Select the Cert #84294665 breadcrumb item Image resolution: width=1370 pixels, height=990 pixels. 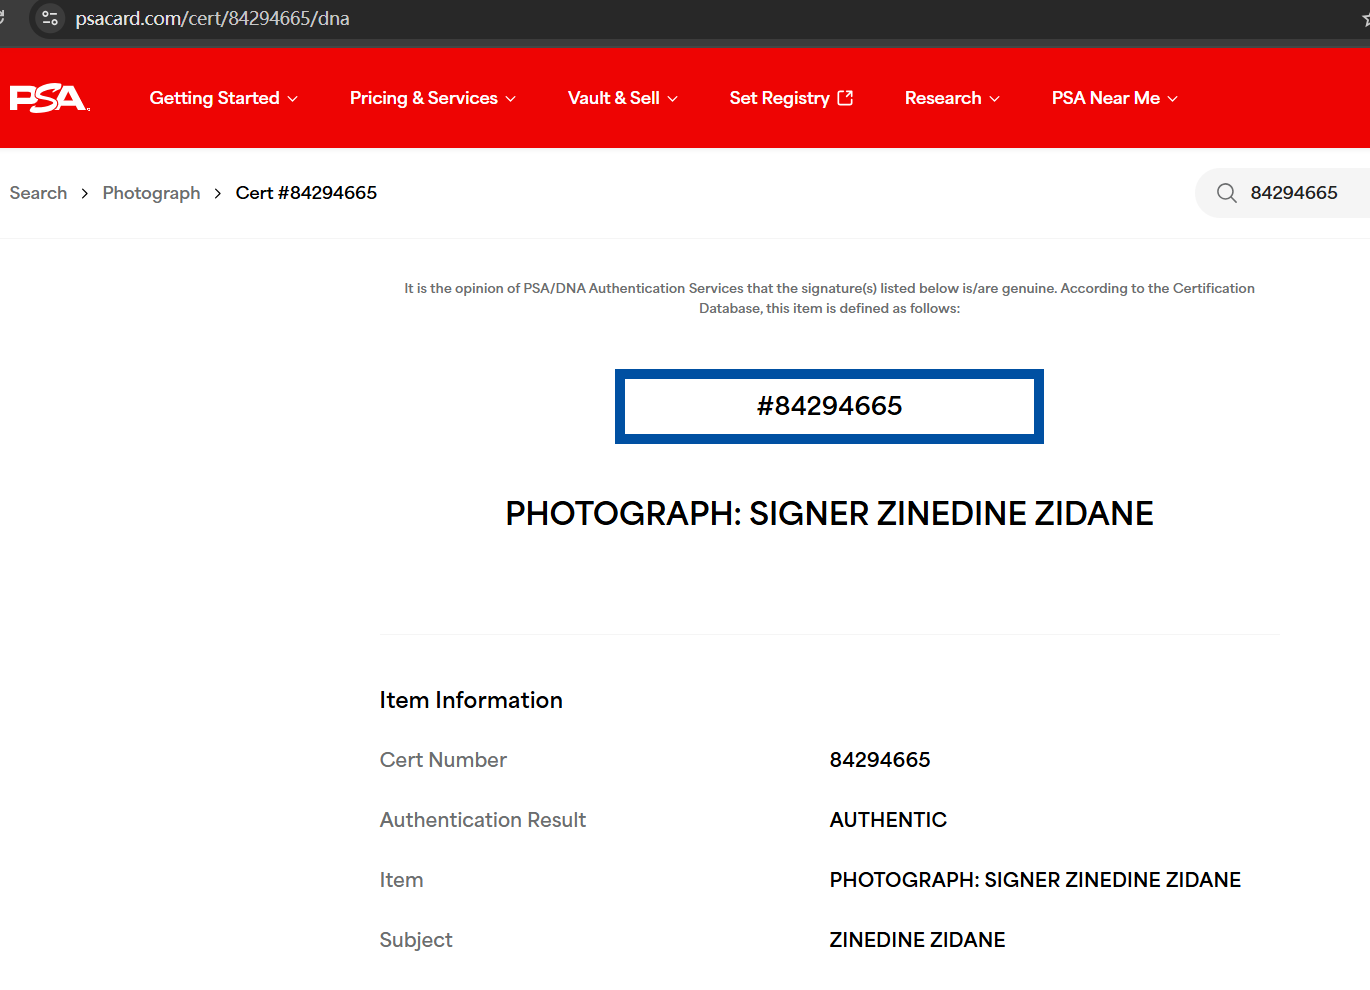(x=306, y=193)
